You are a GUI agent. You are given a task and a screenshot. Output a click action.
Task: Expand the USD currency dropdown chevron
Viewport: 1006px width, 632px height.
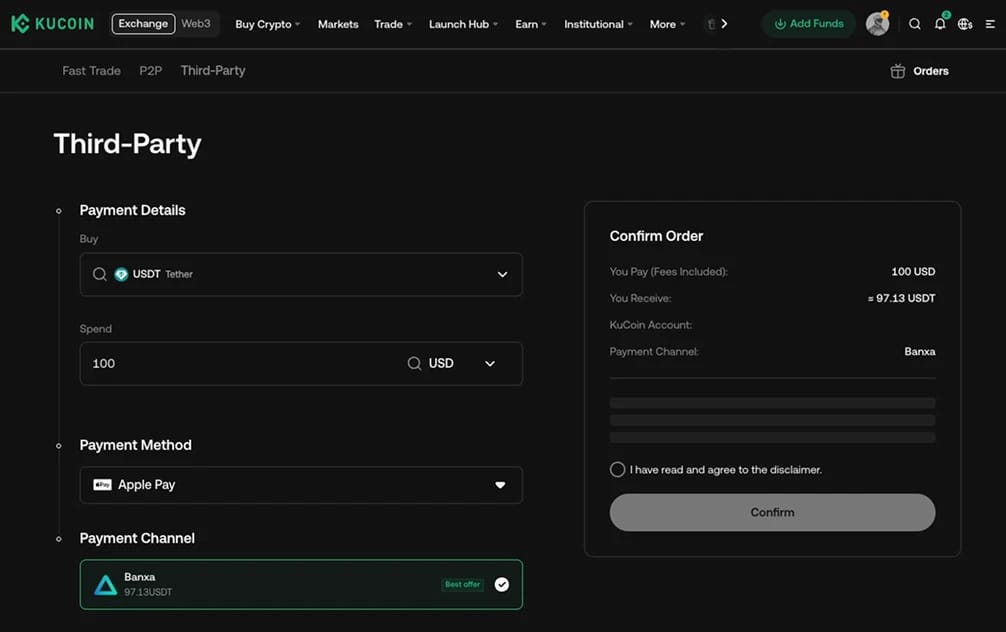(x=490, y=364)
